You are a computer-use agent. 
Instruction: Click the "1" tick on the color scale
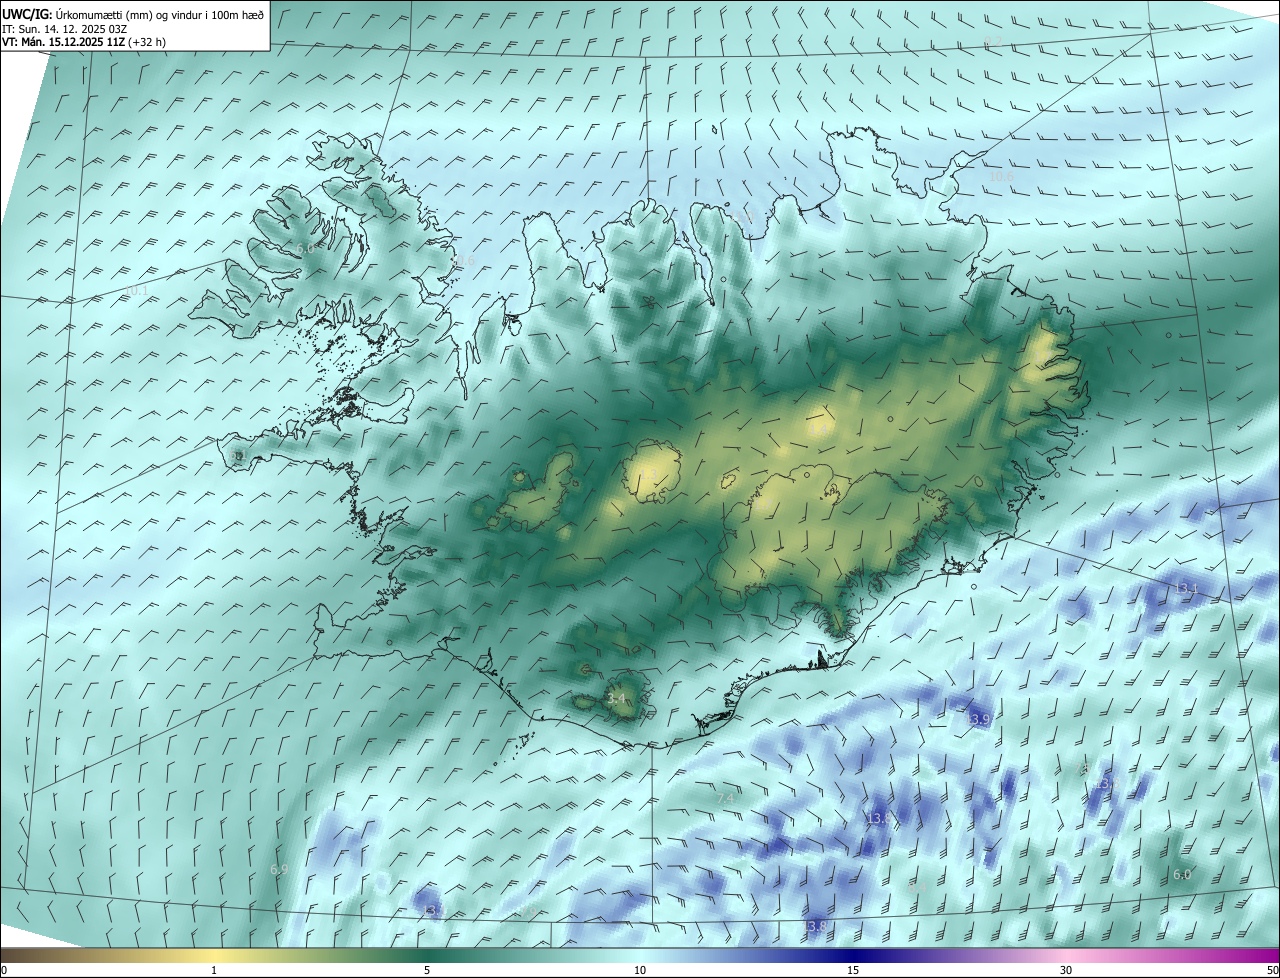pos(214,970)
